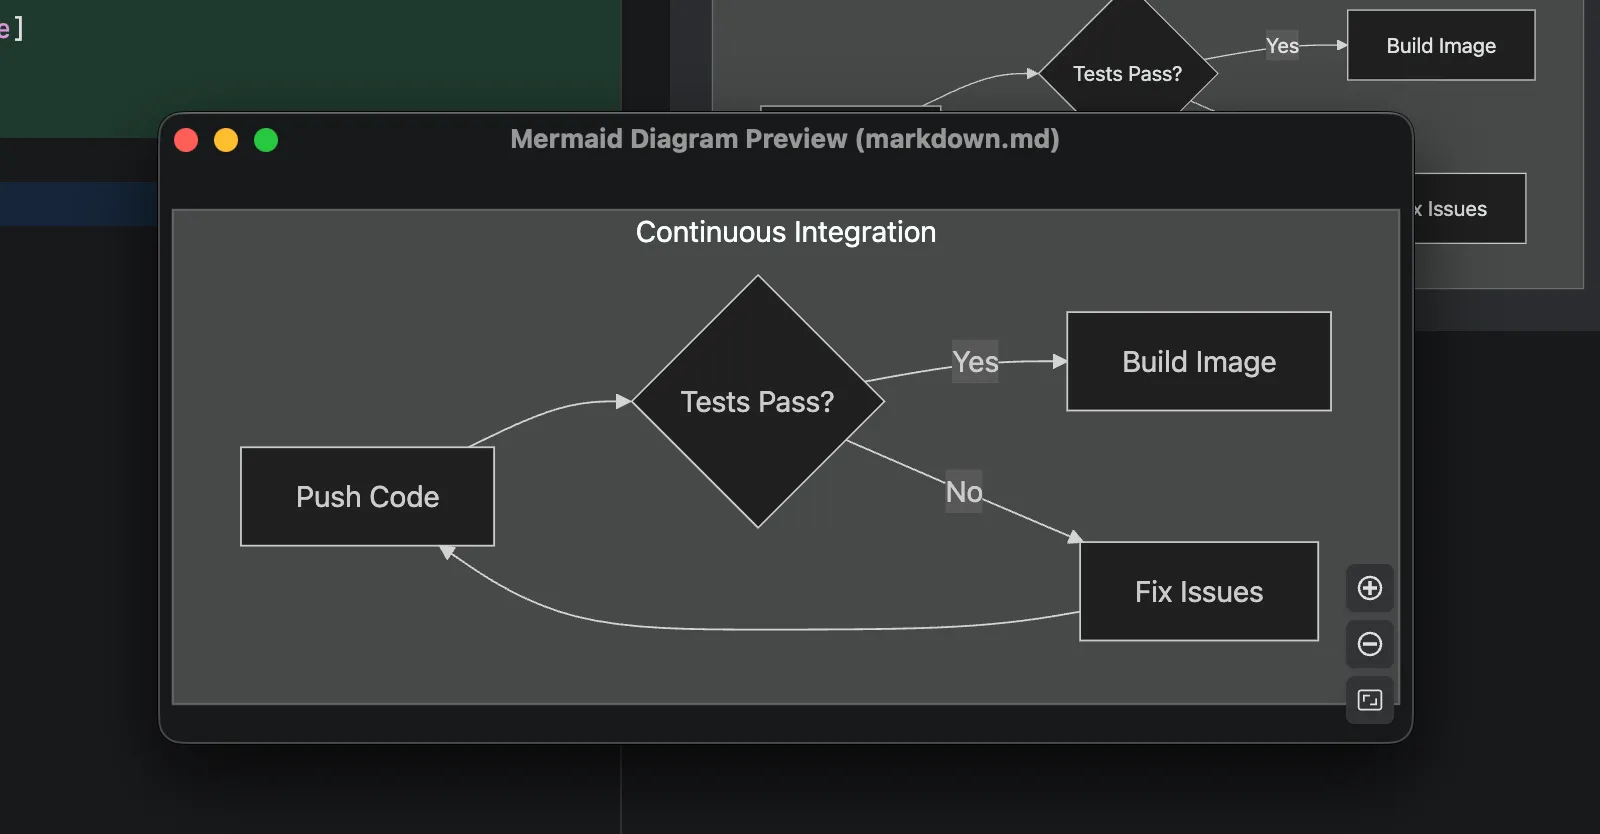Click the Tests Pass? diamond in the preview
The width and height of the screenshot is (1600, 834).
click(x=757, y=402)
